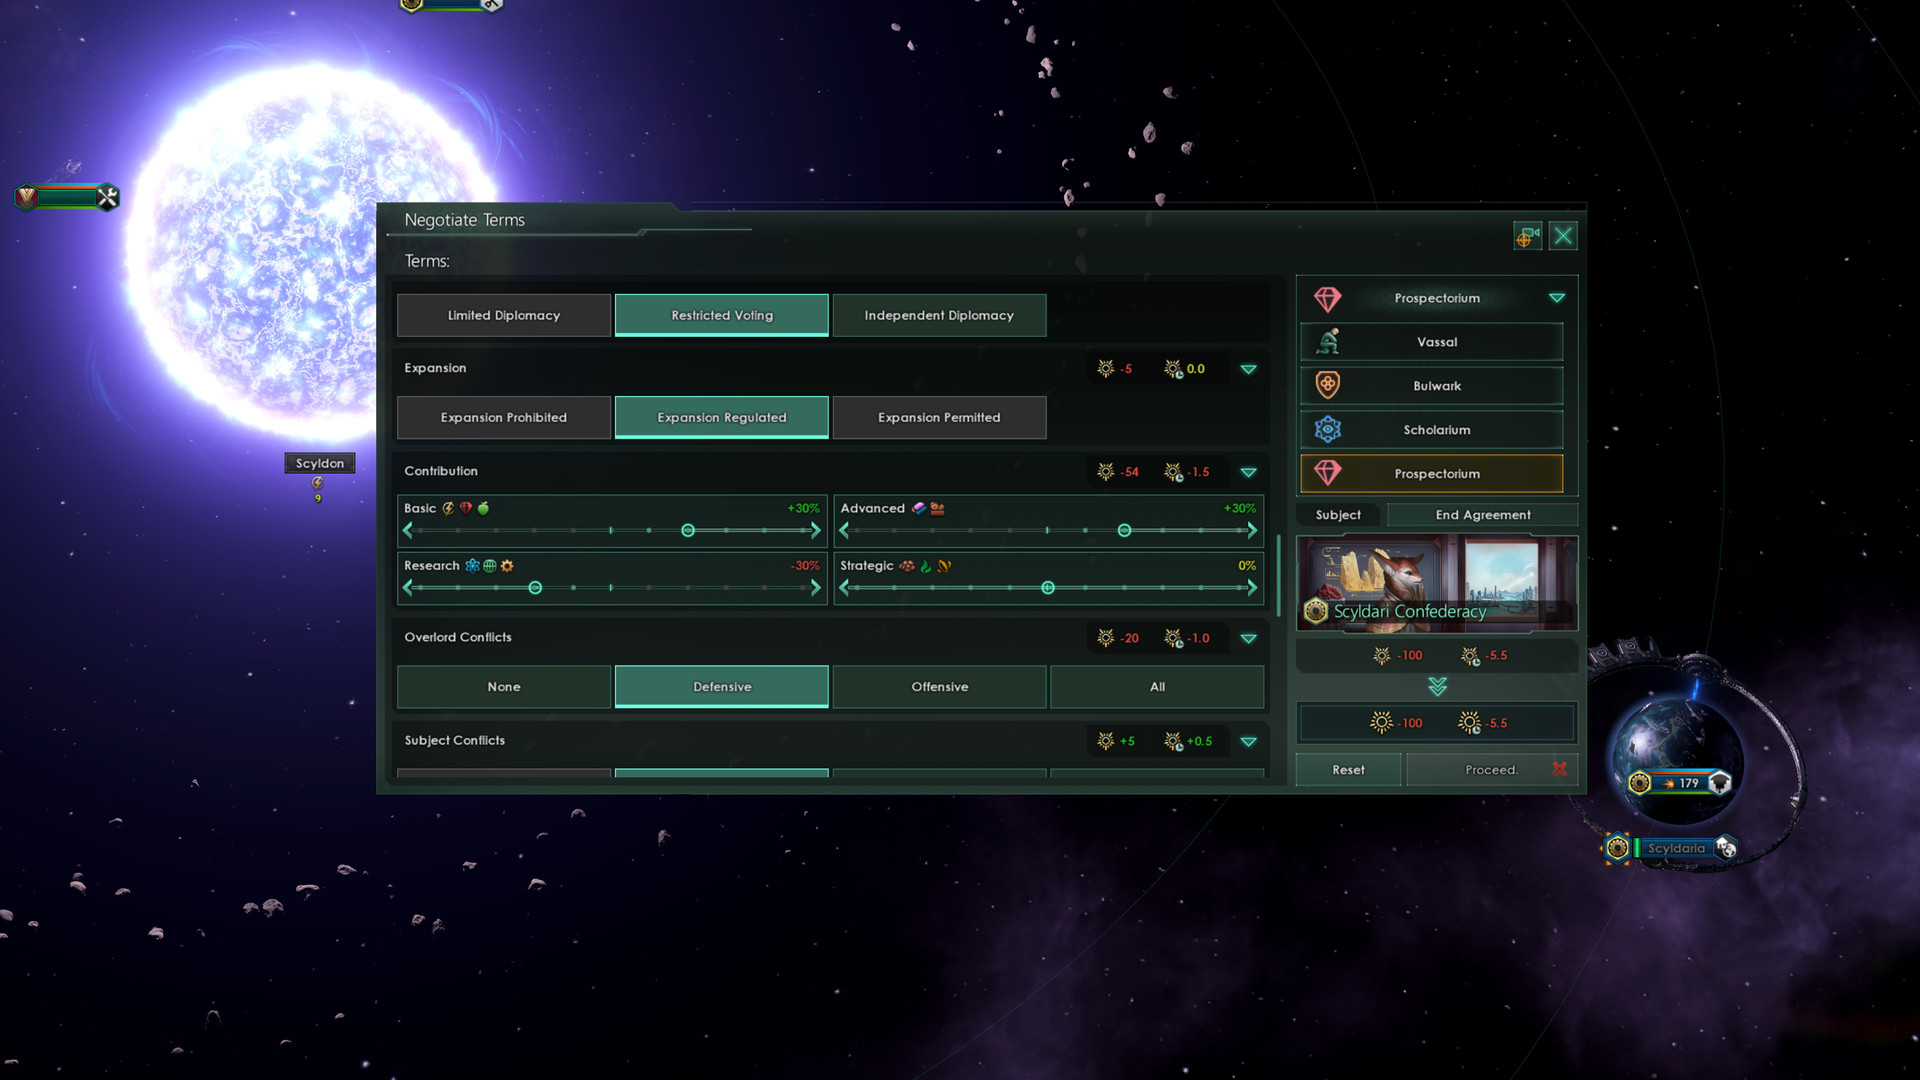Screen dimensions: 1920x1080
Task: Expand the Subject Conflicts dropdown arrow
Action: tap(1247, 740)
